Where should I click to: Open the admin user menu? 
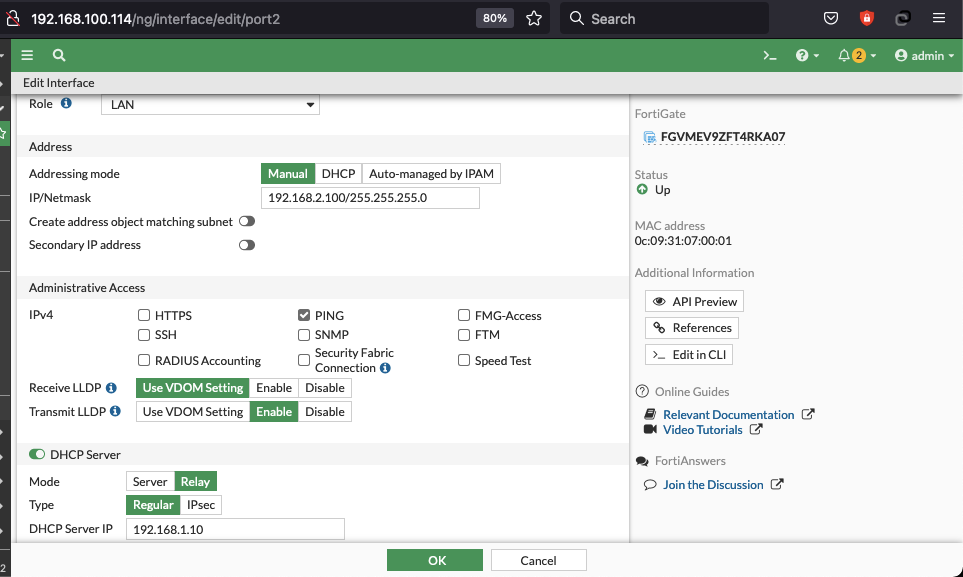(x=924, y=55)
